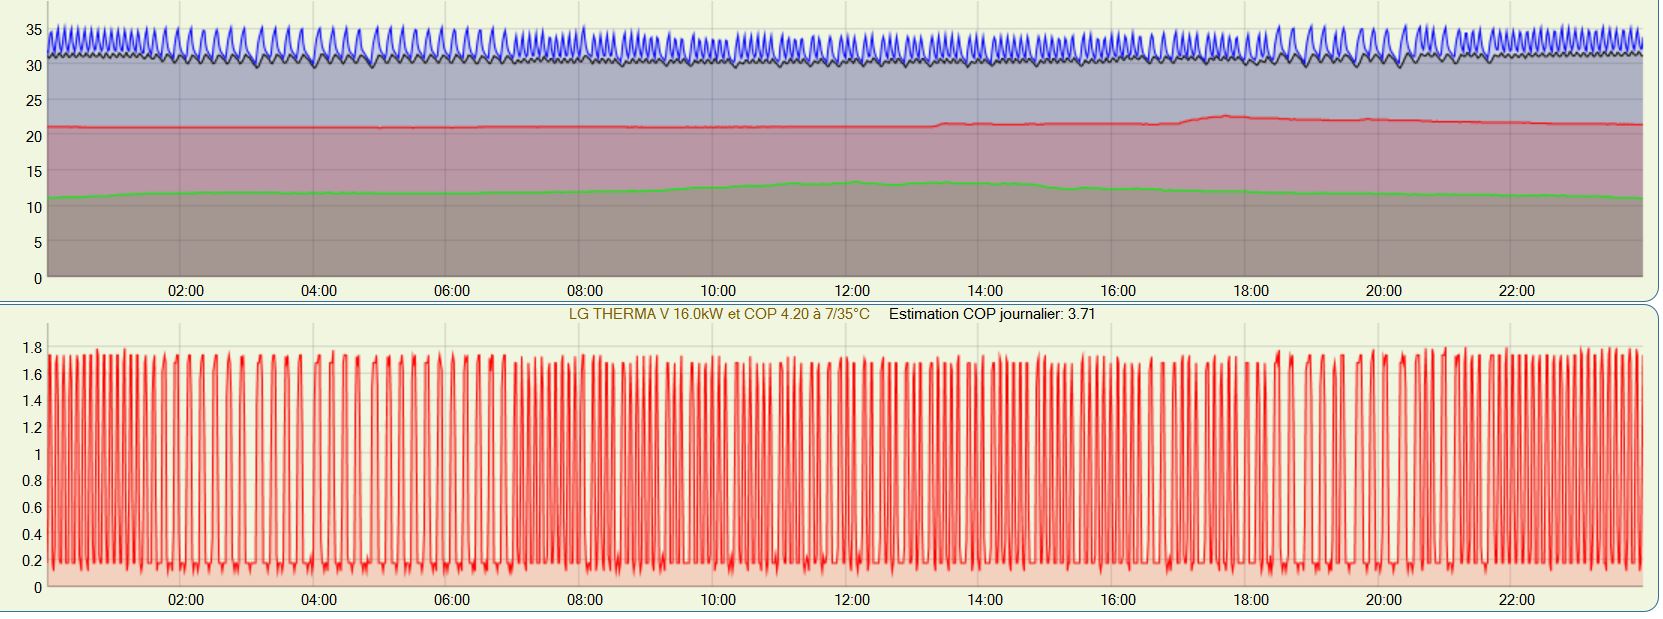Click the 10 value on the temperature axis
1663x619 pixels.
[34, 208]
